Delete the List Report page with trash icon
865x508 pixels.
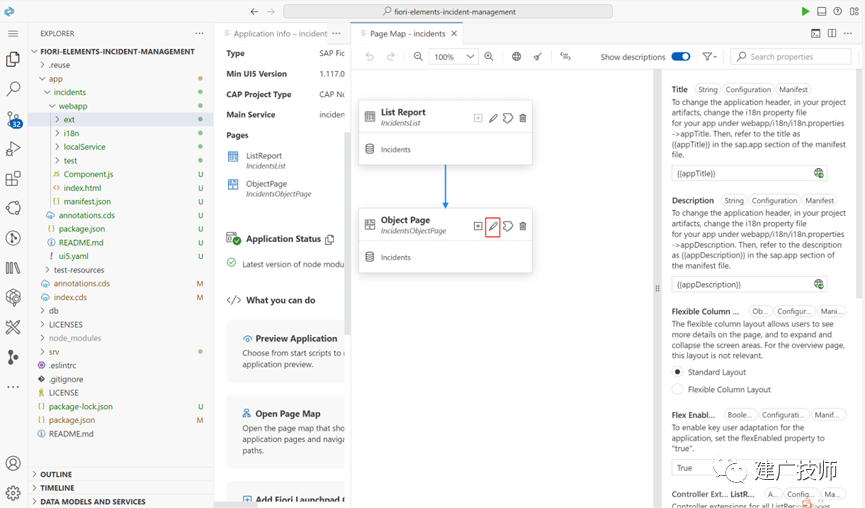pos(522,118)
